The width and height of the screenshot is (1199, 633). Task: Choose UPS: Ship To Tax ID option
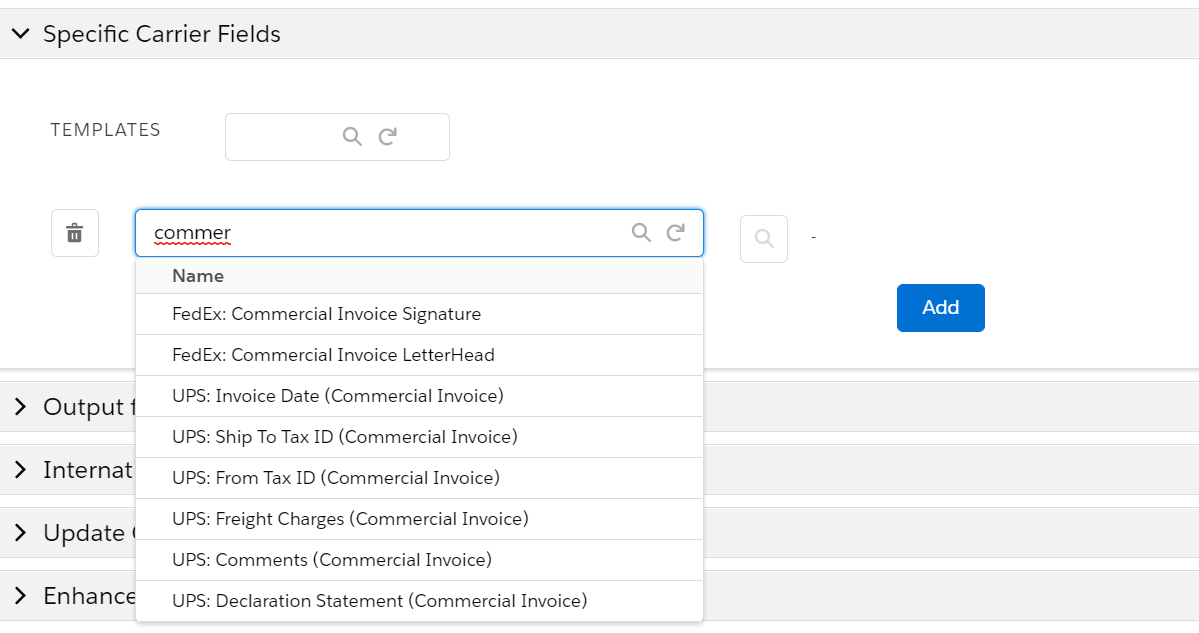point(419,437)
